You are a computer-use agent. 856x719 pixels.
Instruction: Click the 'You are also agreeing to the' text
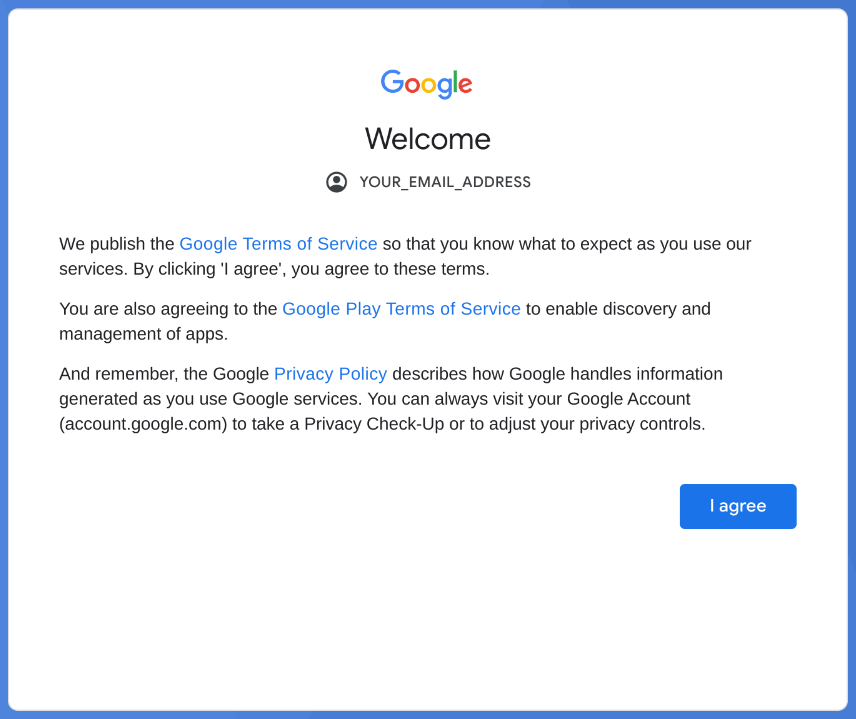tap(168, 308)
